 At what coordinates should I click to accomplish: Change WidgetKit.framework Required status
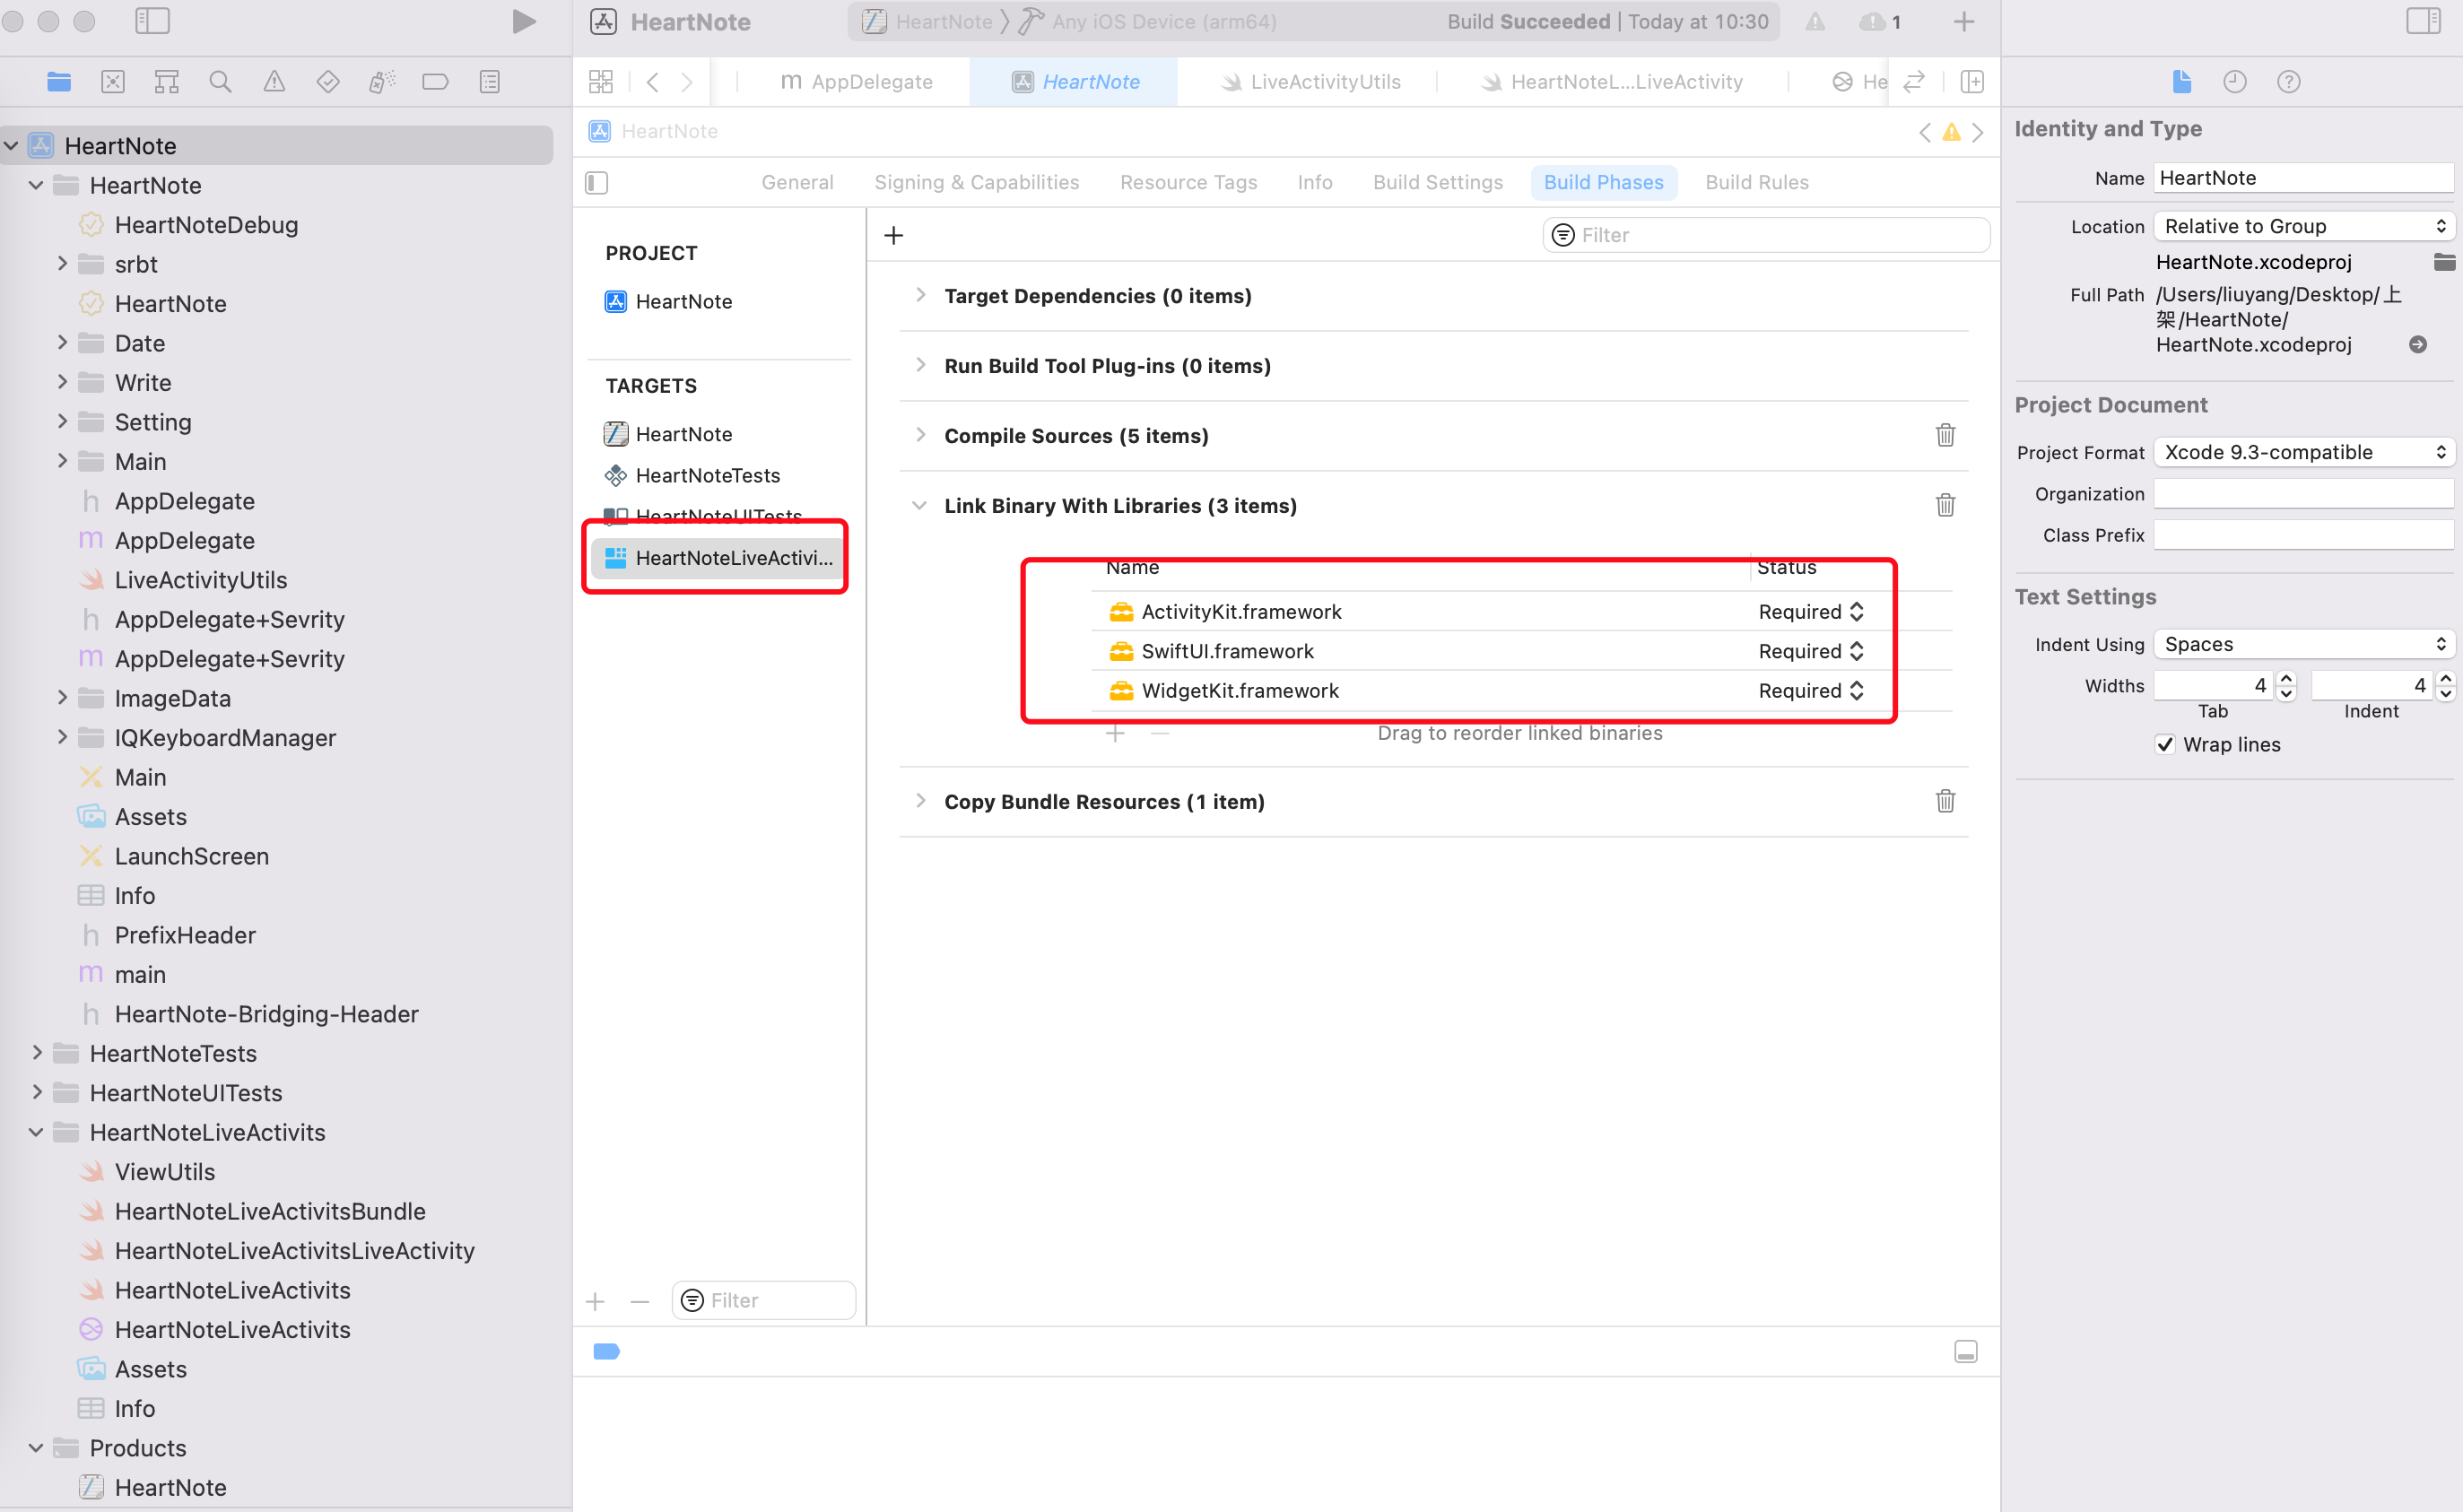pyautogui.click(x=1811, y=690)
